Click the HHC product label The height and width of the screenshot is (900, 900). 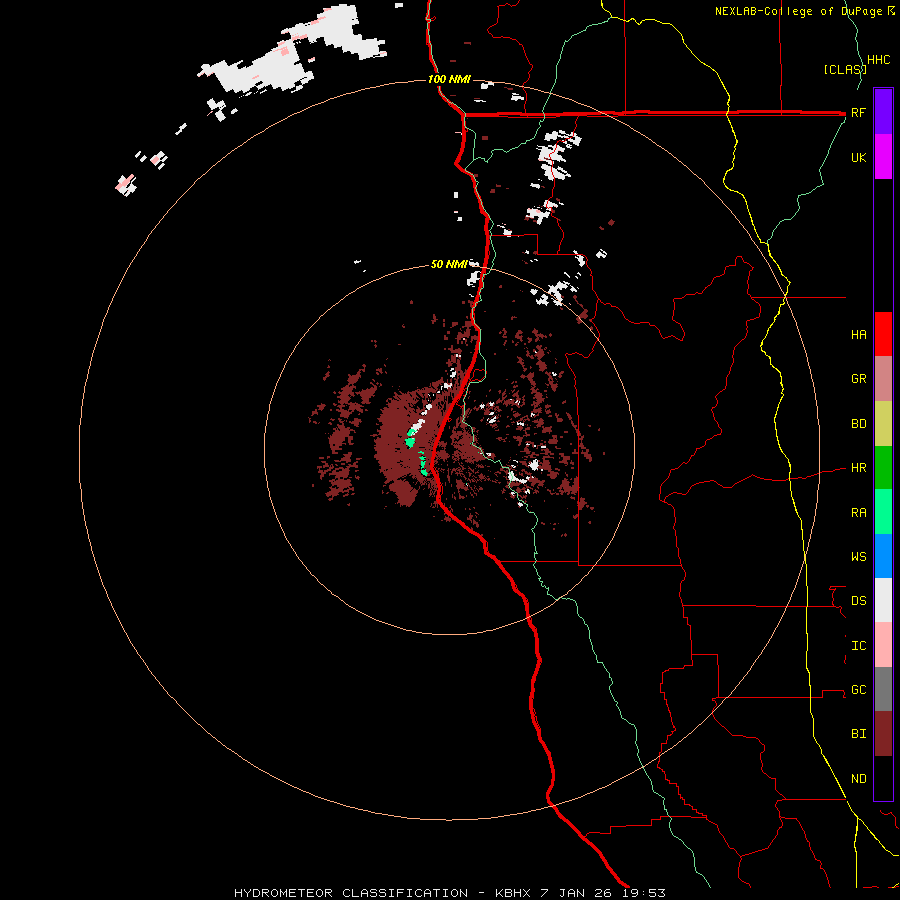point(878,60)
